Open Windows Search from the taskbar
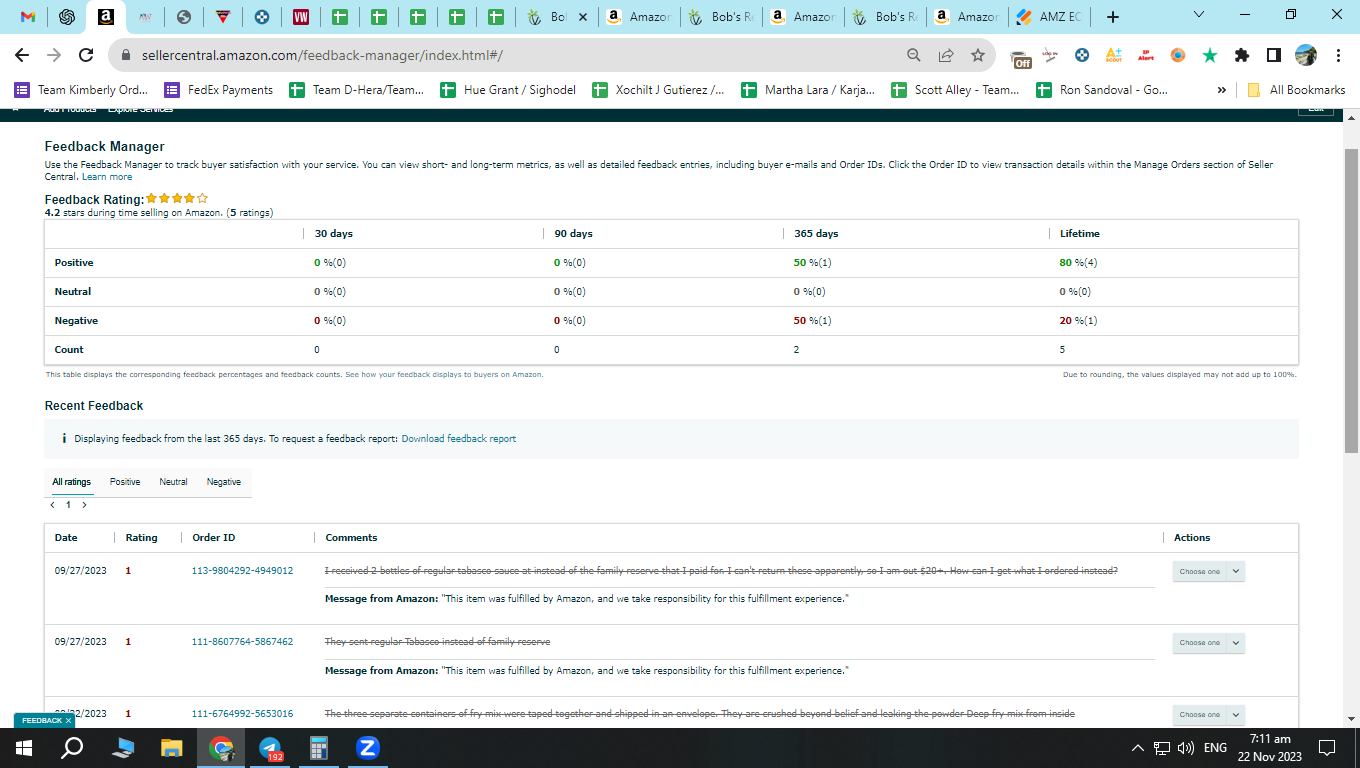This screenshot has width=1360, height=768. [72, 747]
